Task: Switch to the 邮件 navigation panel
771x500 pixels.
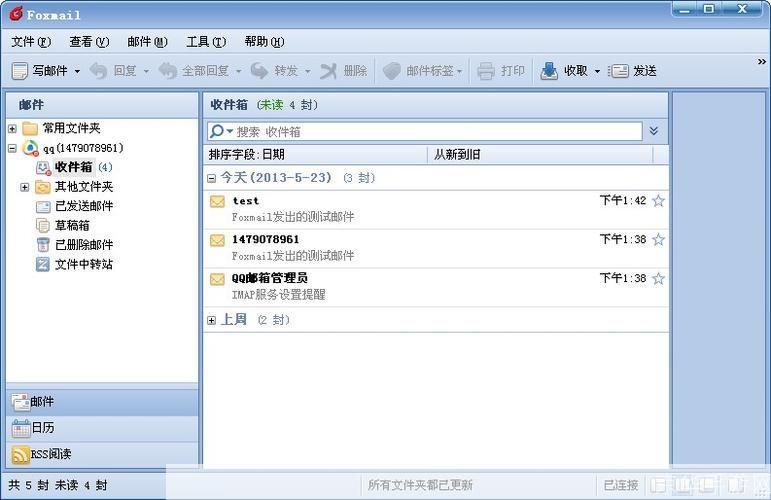Action: coord(102,403)
